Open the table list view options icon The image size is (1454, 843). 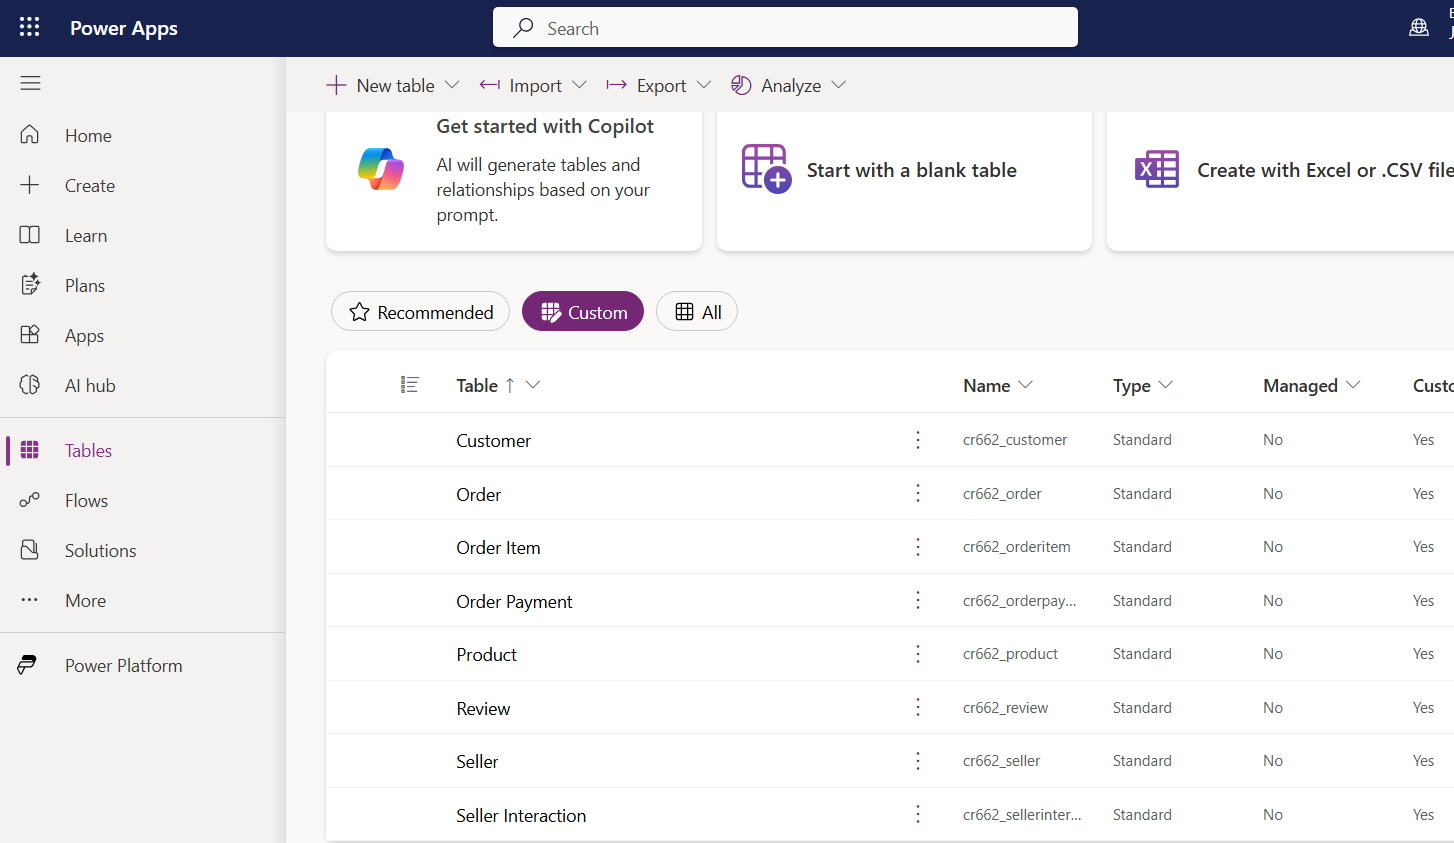pyautogui.click(x=409, y=385)
